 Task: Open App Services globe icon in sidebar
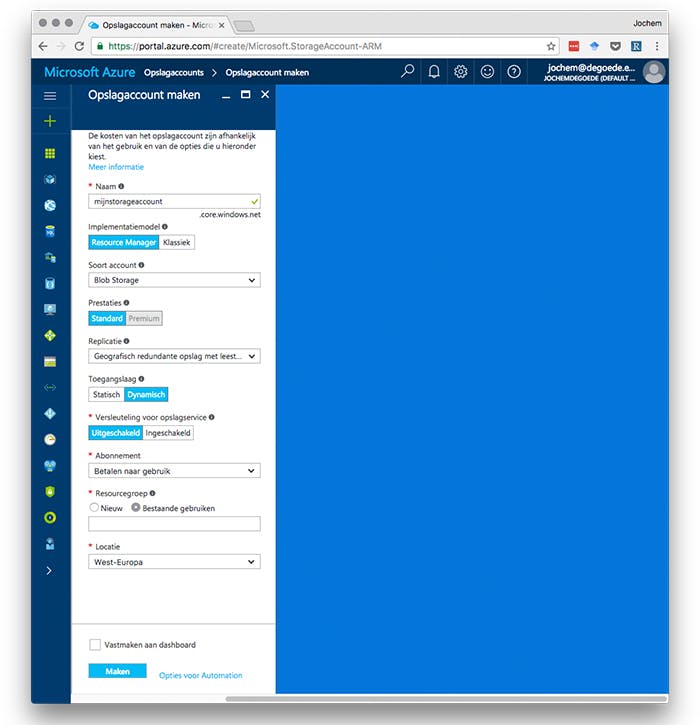50,205
